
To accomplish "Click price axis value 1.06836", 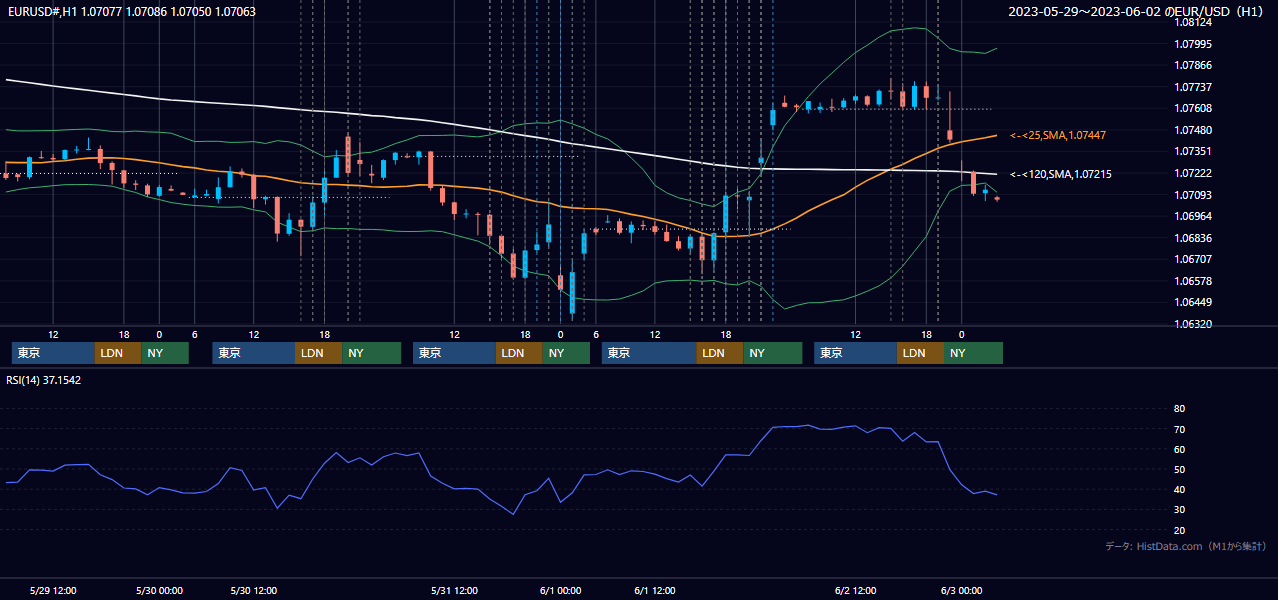I will click(1192, 238).
